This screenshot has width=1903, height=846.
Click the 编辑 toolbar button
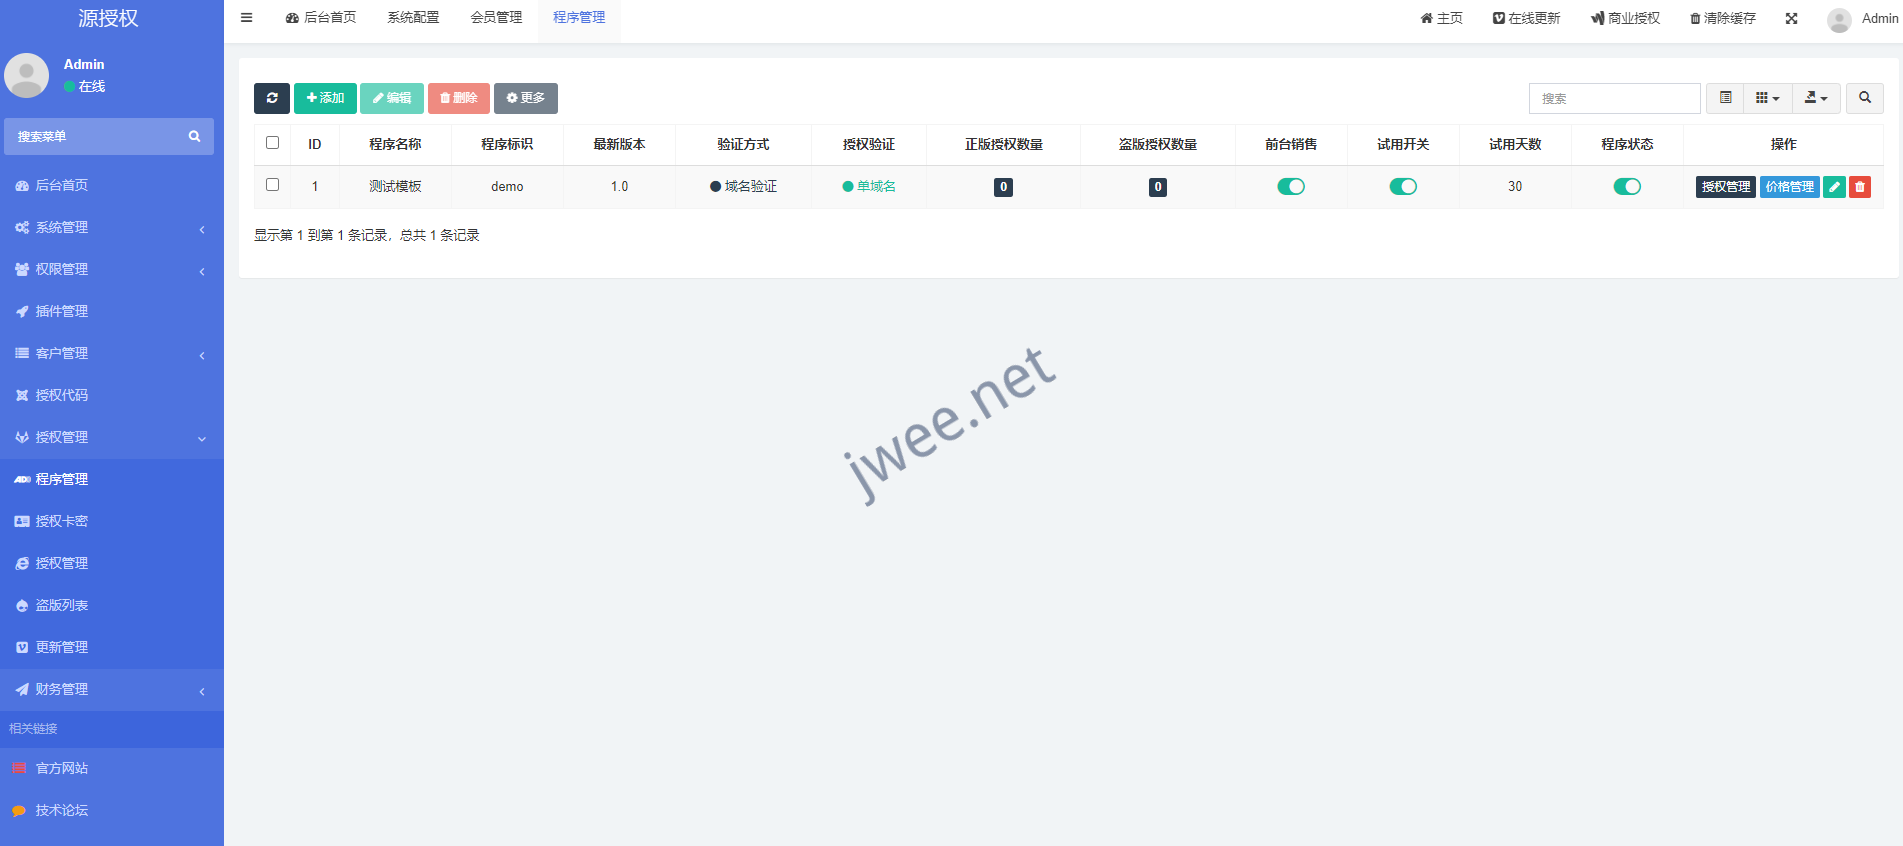pyautogui.click(x=392, y=98)
